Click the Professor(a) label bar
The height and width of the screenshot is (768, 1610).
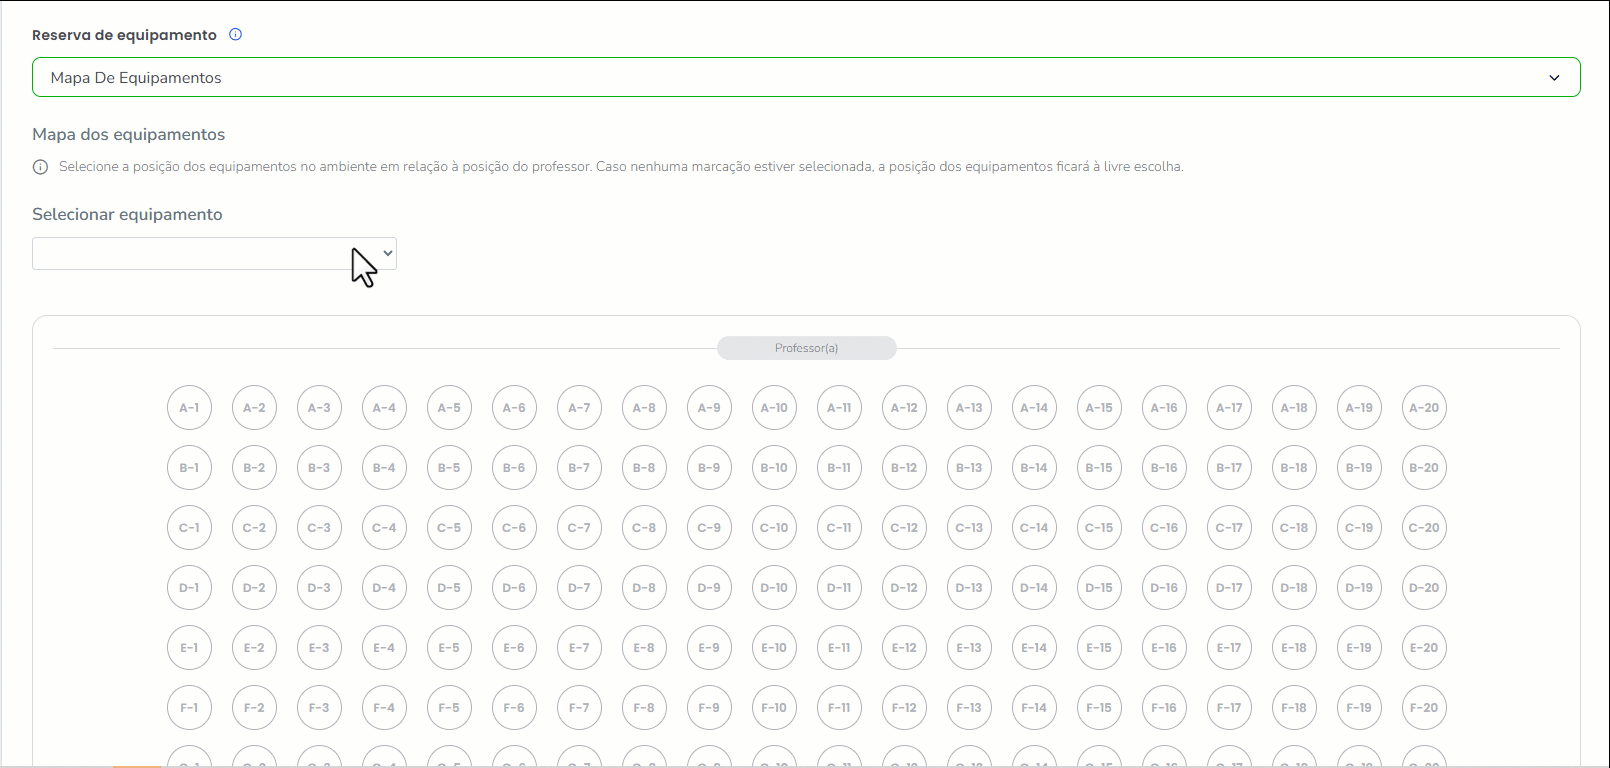pos(806,348)
